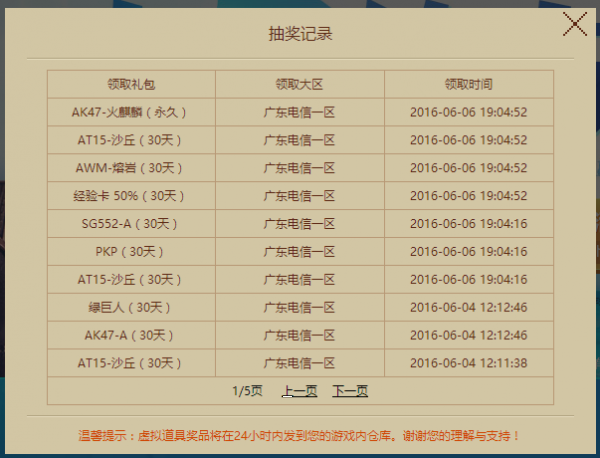Click the AT15-沙丘 cell dated 12:11:38
This screenshot has height=458, width=600.
point(129,363)
